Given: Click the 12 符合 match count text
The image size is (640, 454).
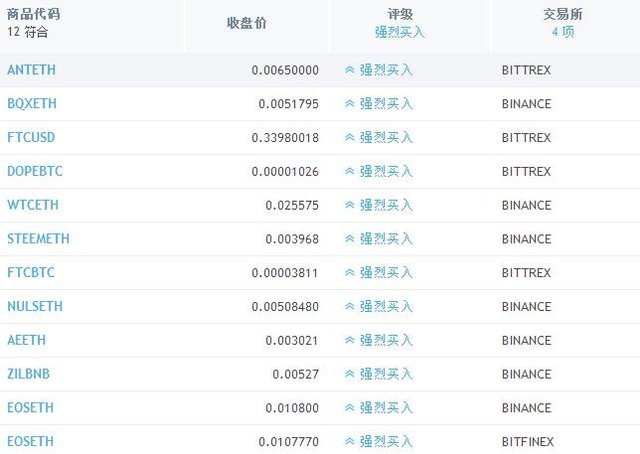Looking at the screenshot, I should (x=28, y=32).
